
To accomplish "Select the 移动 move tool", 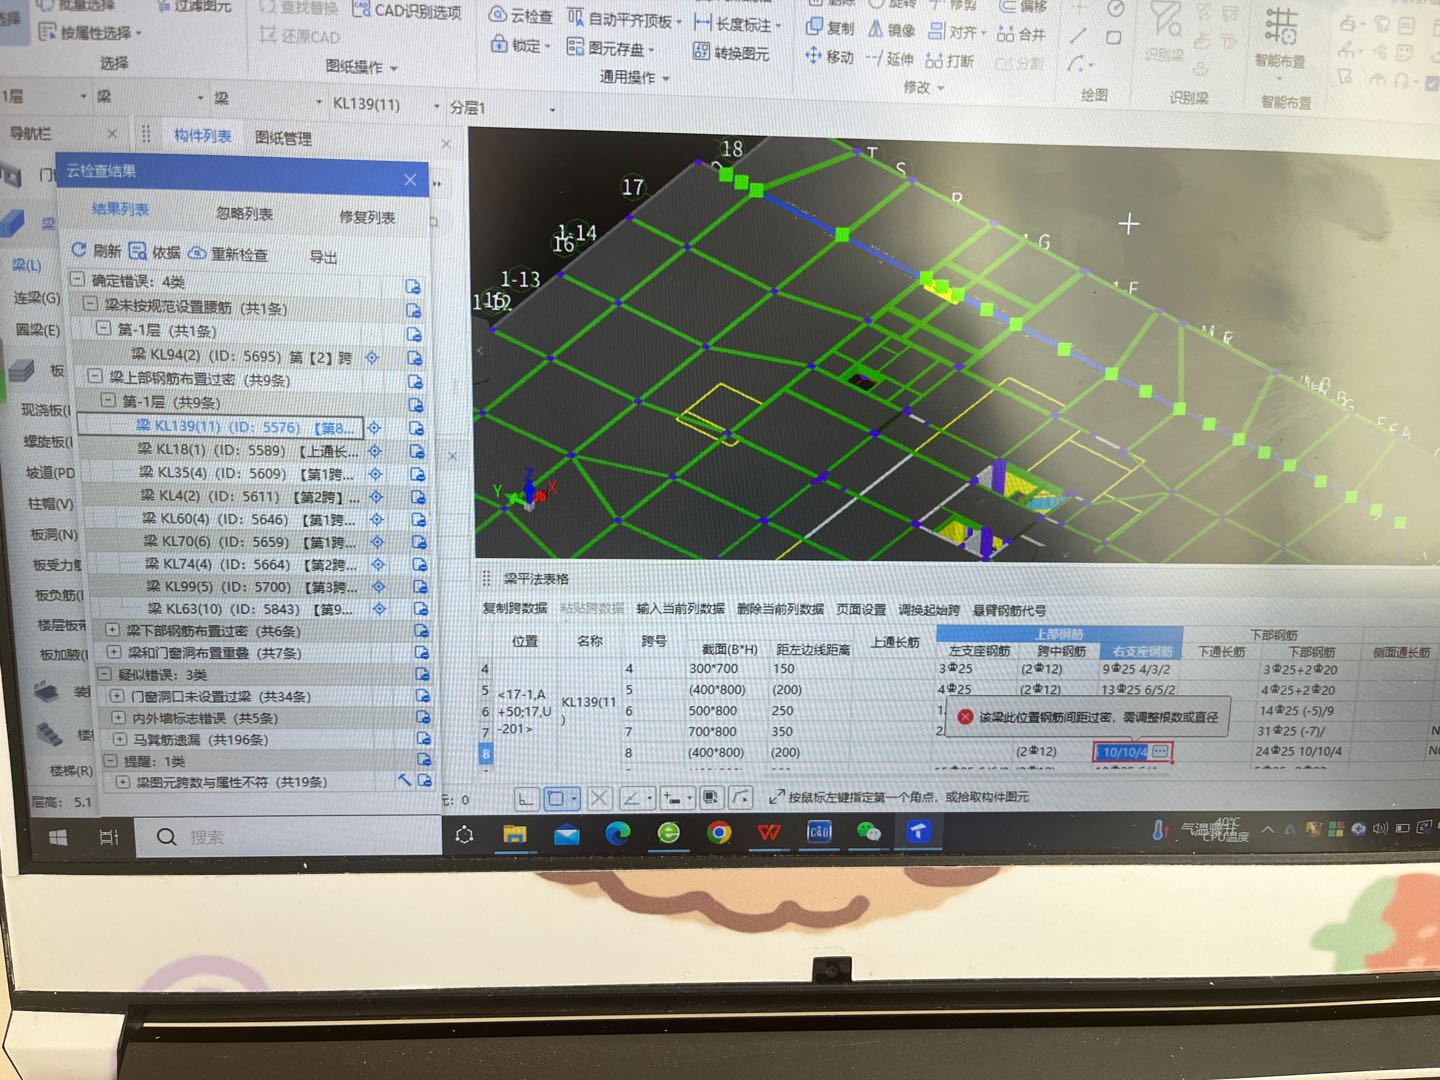I will (830, 57).
